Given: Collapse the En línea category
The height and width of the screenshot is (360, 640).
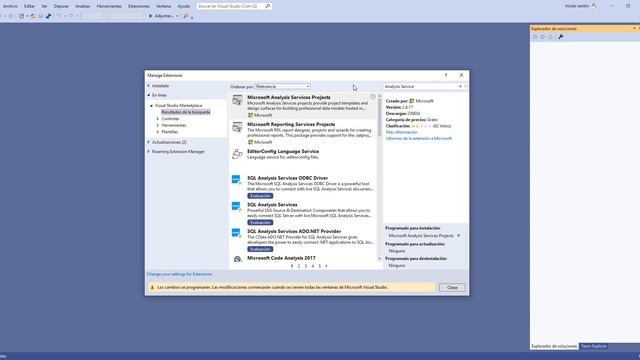Looking at the screenshot, I should click(149, 95).
